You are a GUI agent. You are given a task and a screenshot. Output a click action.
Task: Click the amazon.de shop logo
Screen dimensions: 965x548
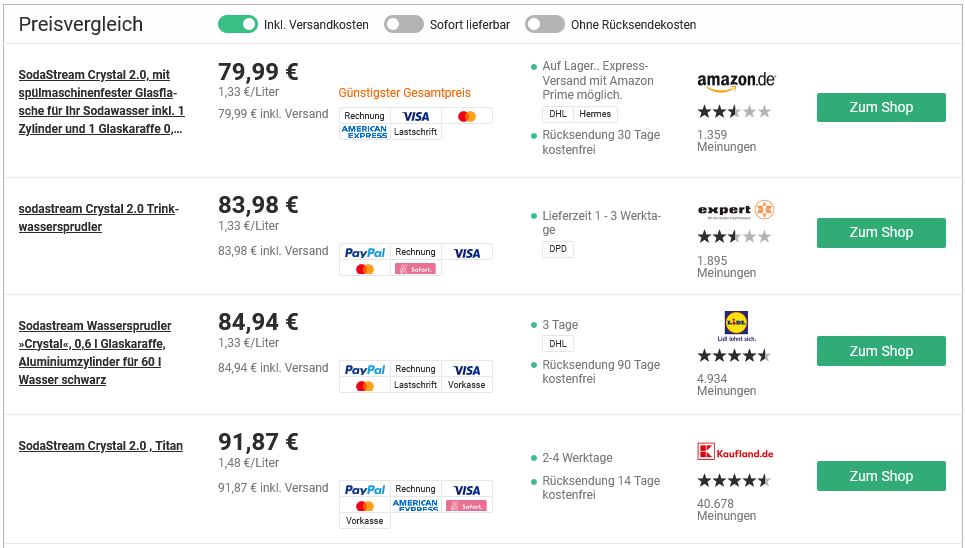click(x=736, y=81)
